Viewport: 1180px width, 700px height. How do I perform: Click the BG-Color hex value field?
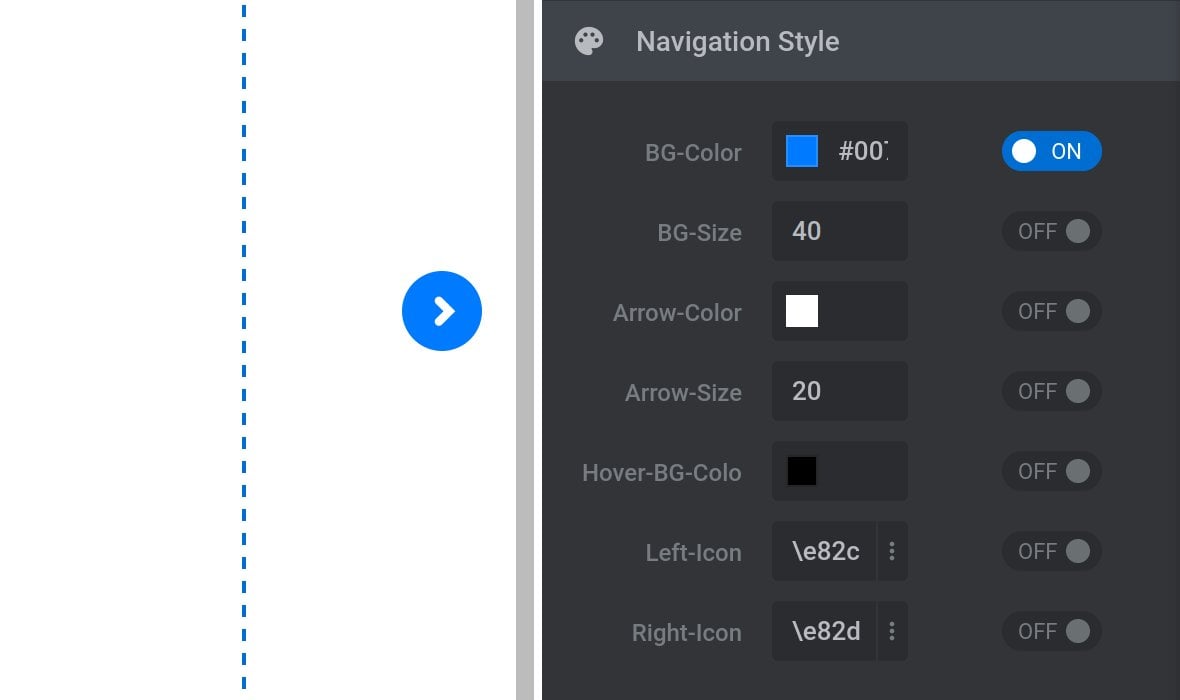(864, 151)
